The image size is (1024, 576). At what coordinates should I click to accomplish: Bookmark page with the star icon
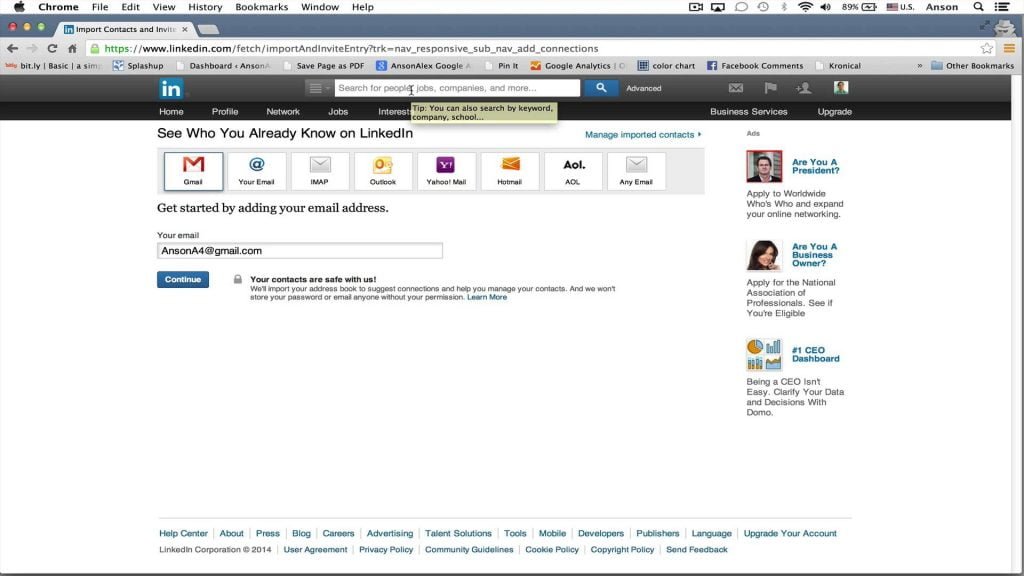click(987, 48)
